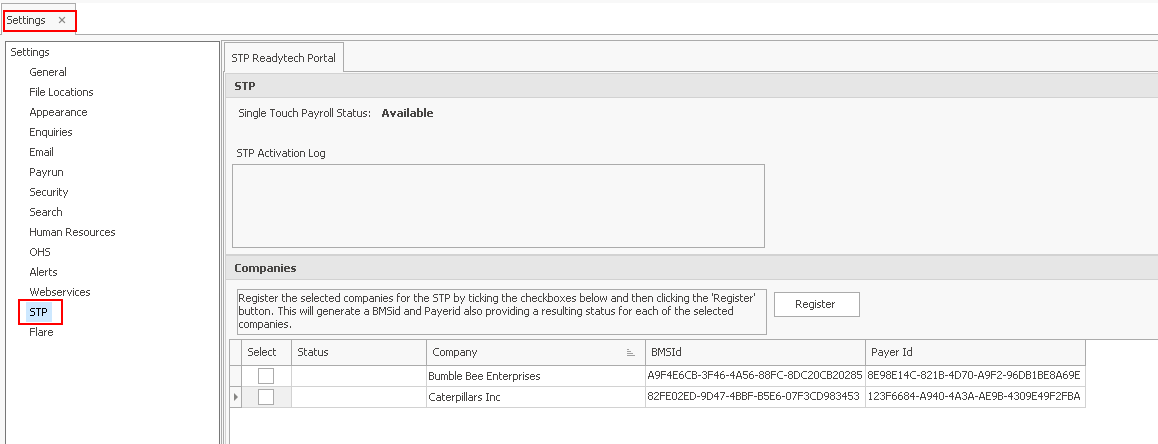Image resolution: width=1158 pixels, height=444 pixels.
Task: Select Flare in the settings tree
Action: (x=41, y=332)
